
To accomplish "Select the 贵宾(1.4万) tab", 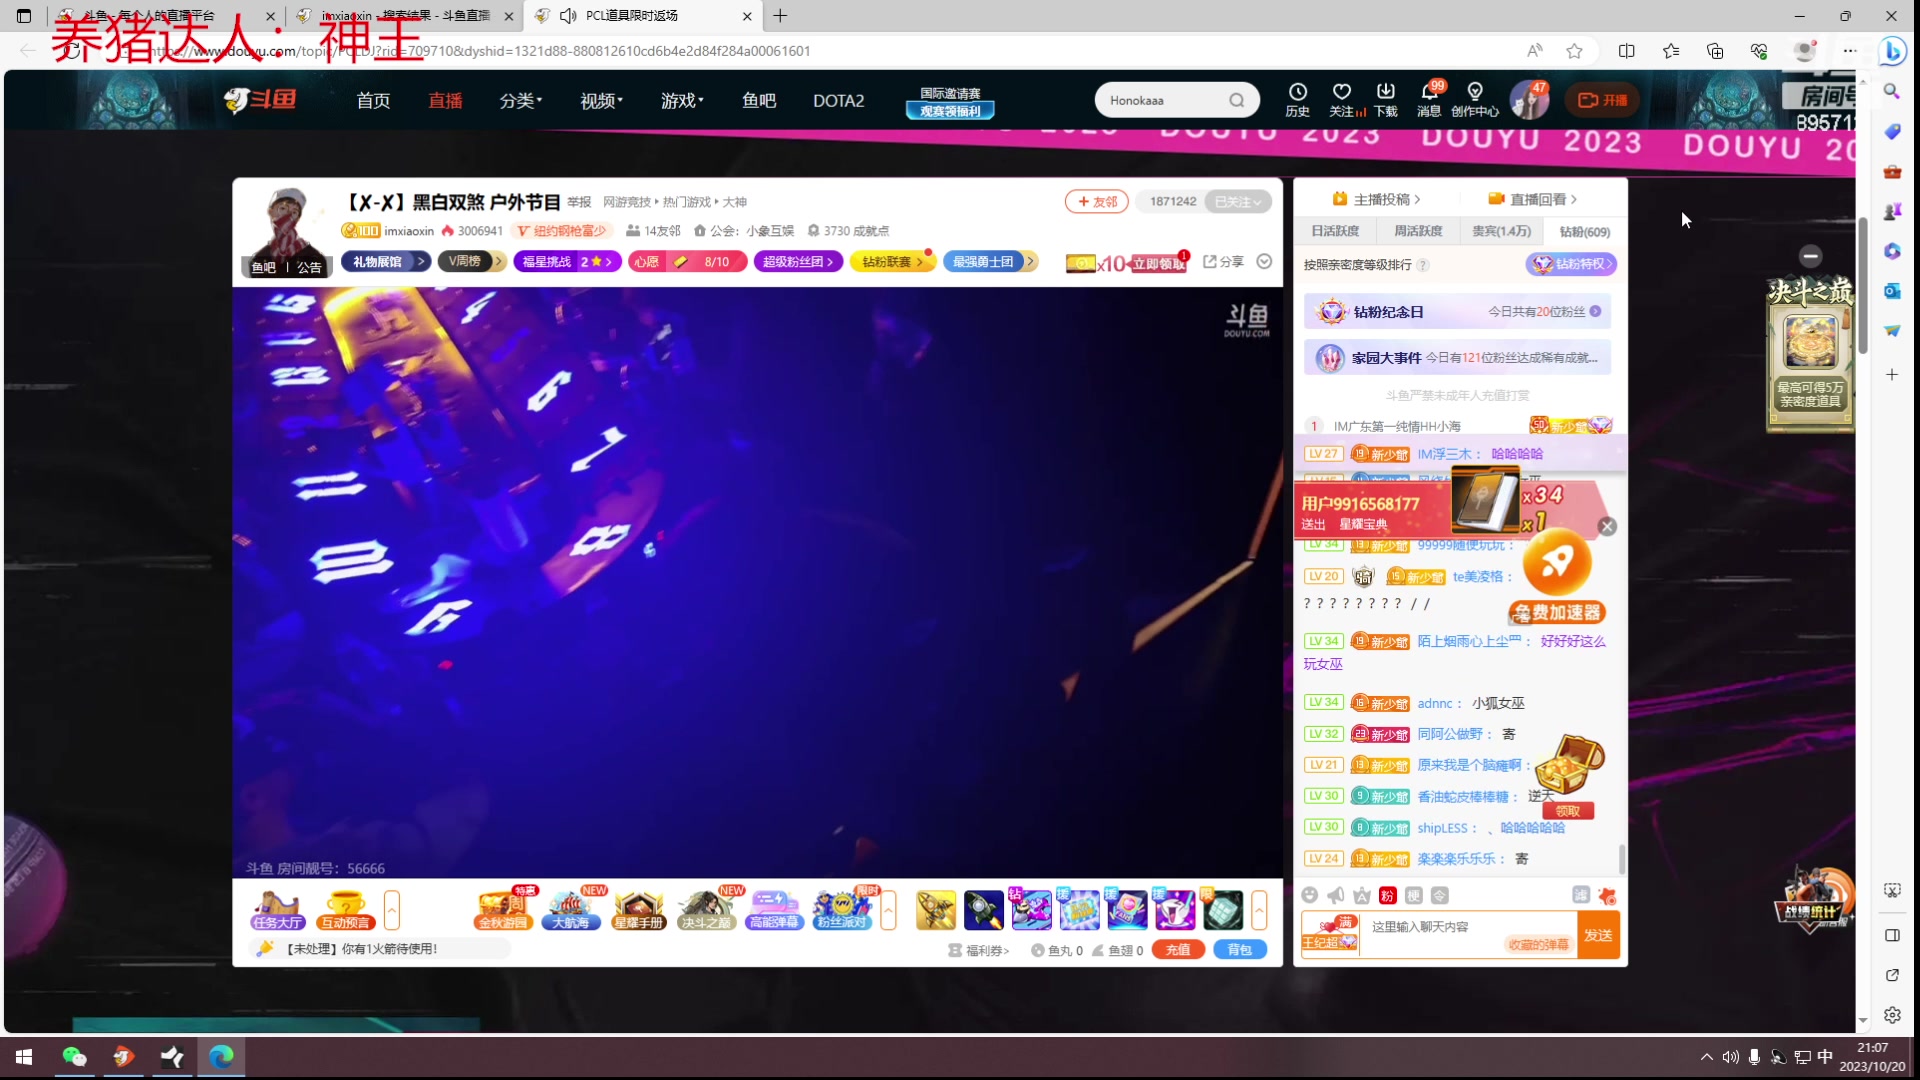I will (1501, 231).
